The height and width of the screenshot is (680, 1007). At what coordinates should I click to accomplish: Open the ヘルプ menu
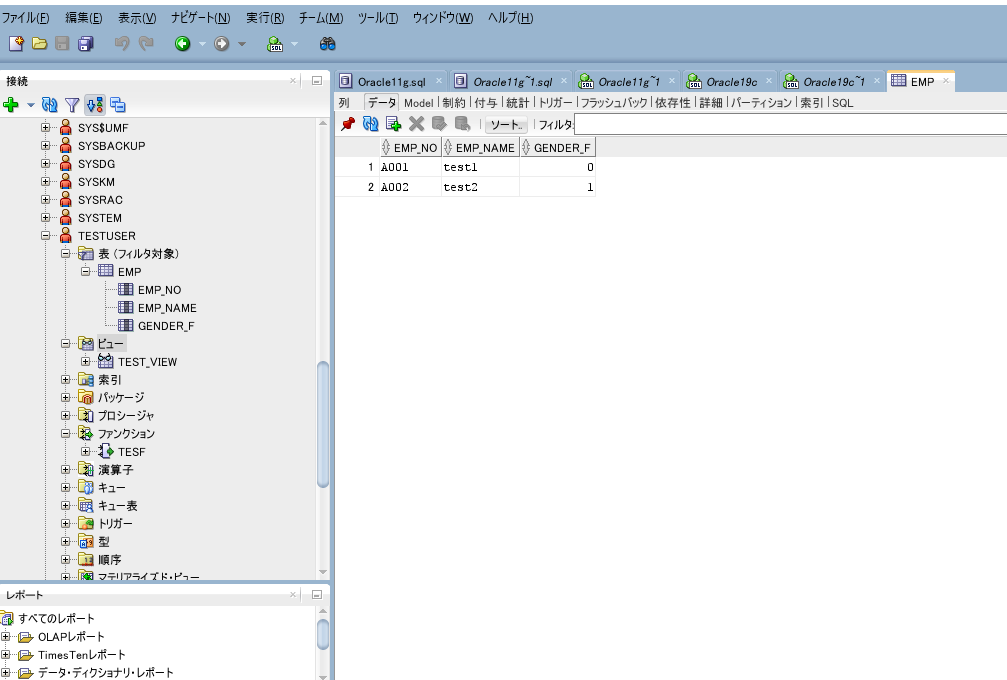pyautogui.click(x=511, y=18)
